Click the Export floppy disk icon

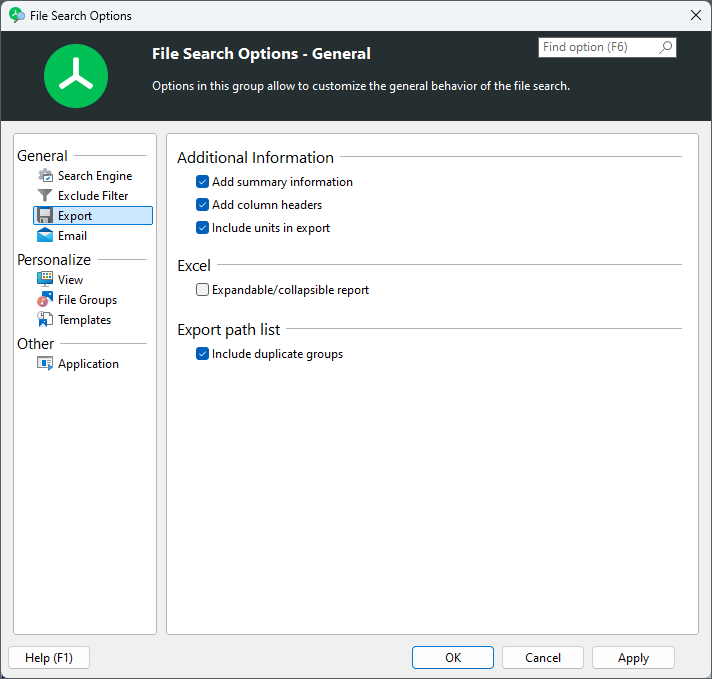pos(45,216)
